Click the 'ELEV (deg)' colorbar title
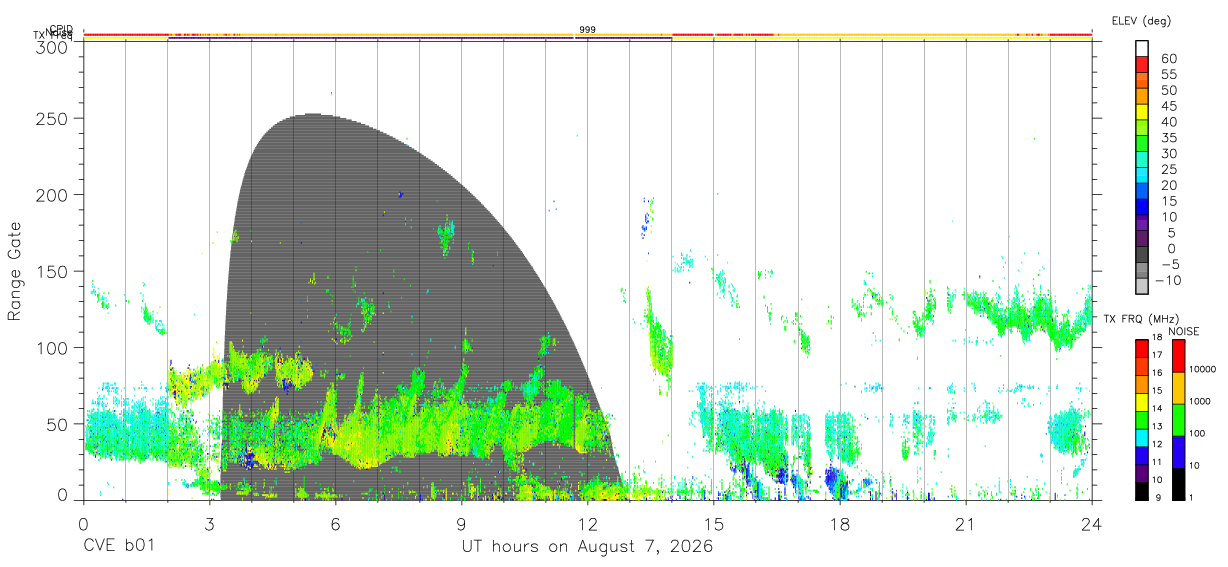Screen dimensions: 1228x567 pos(1141,21)
